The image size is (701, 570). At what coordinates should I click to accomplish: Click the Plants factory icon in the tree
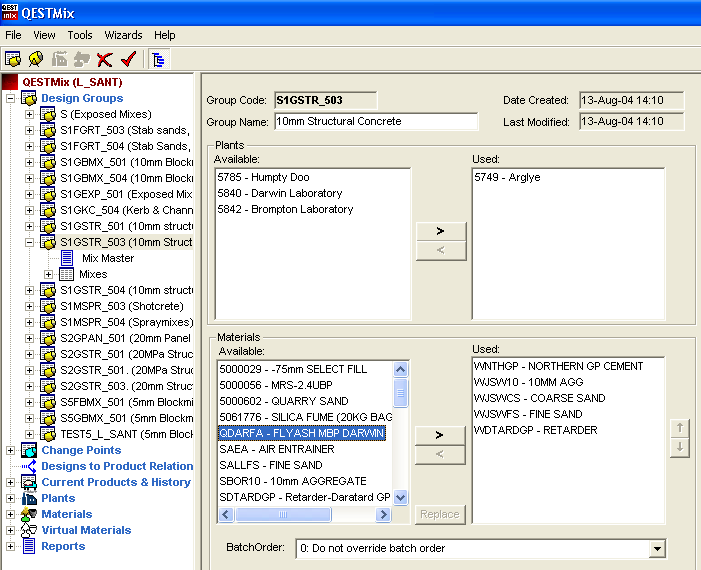point(29,498)
